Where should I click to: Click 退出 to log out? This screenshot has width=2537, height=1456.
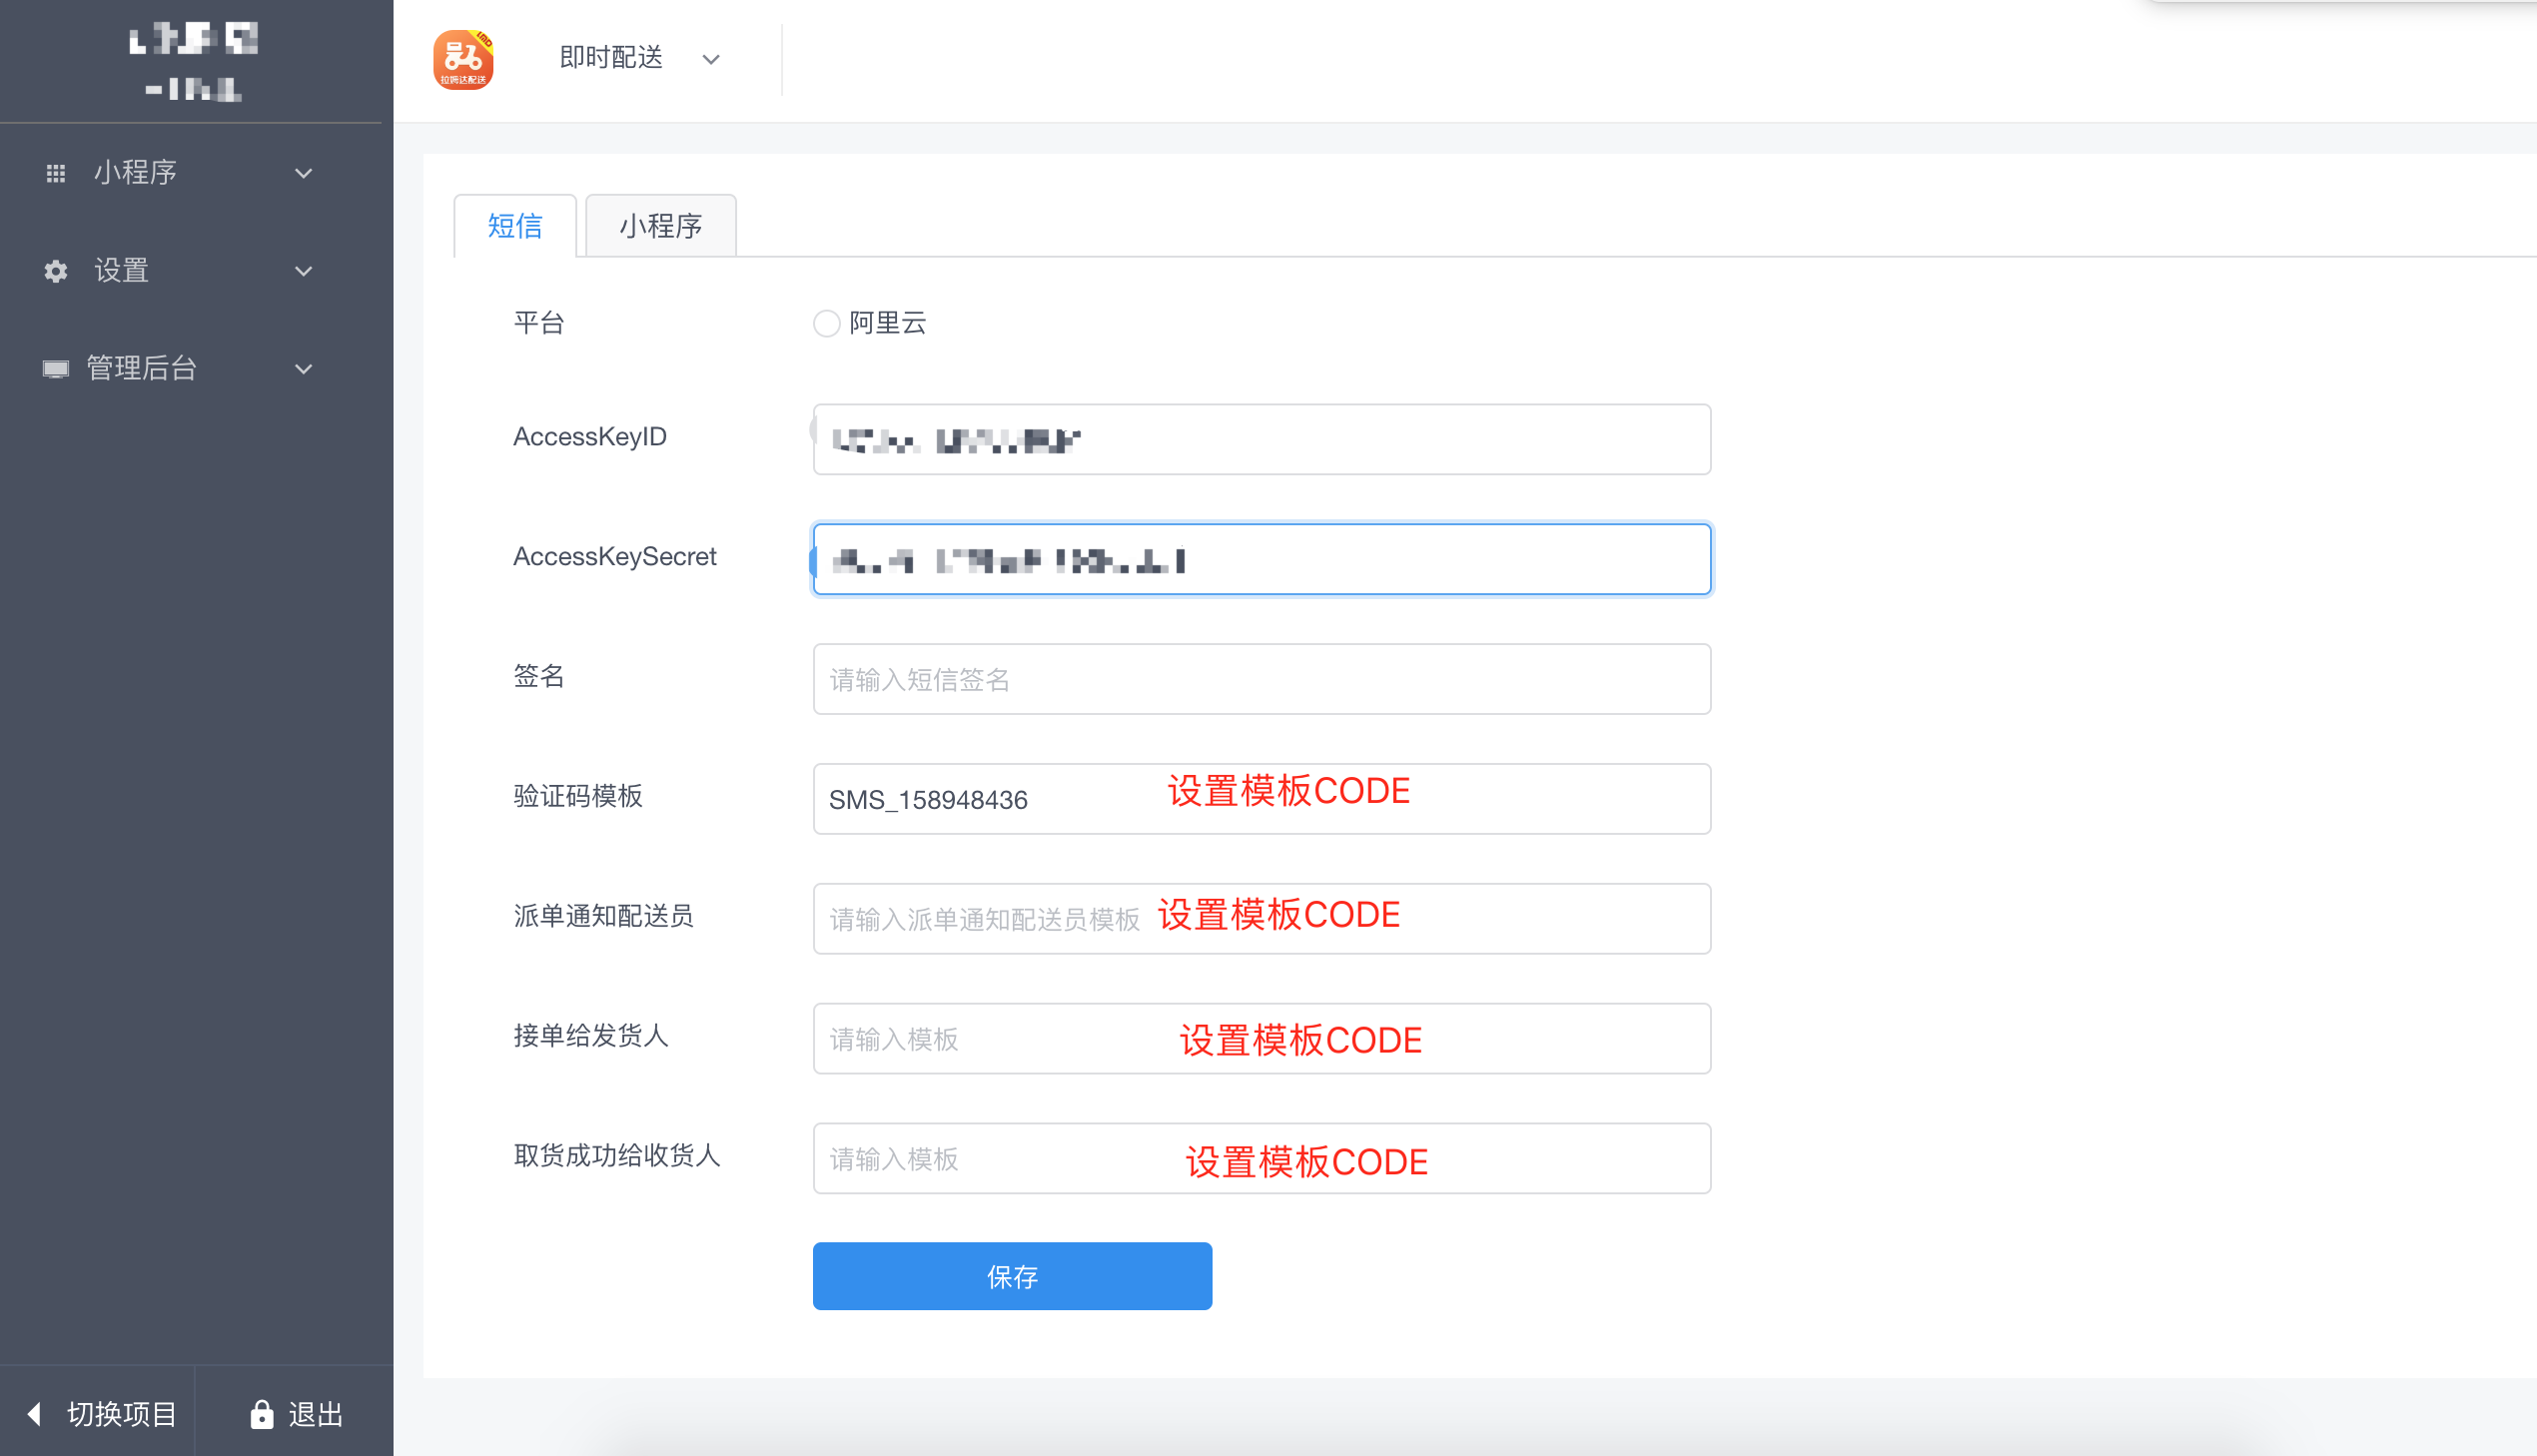point(295,1413)
